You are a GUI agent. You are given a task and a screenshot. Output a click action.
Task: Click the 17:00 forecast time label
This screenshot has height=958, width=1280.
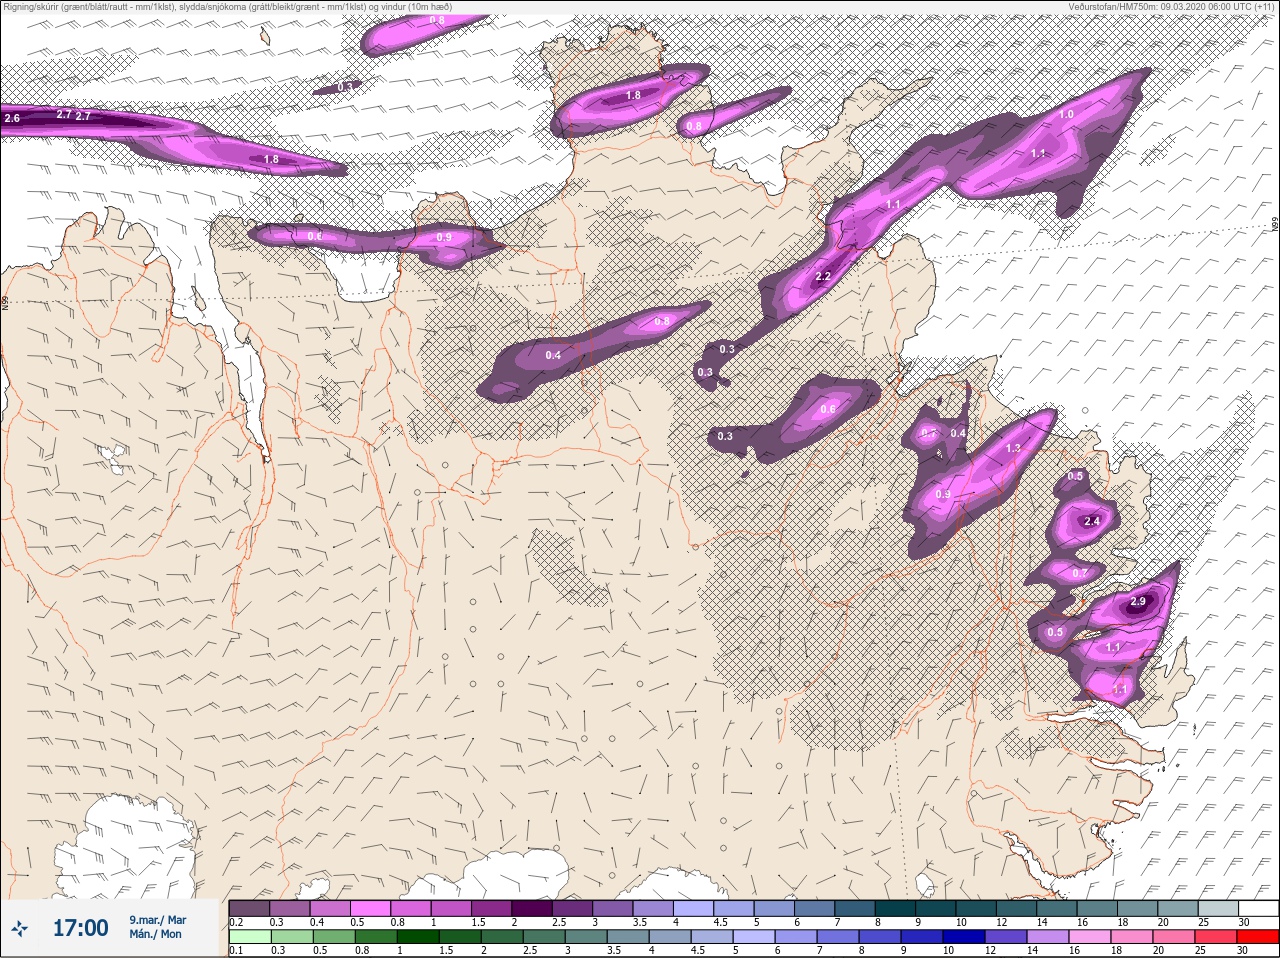pos(80,928)
